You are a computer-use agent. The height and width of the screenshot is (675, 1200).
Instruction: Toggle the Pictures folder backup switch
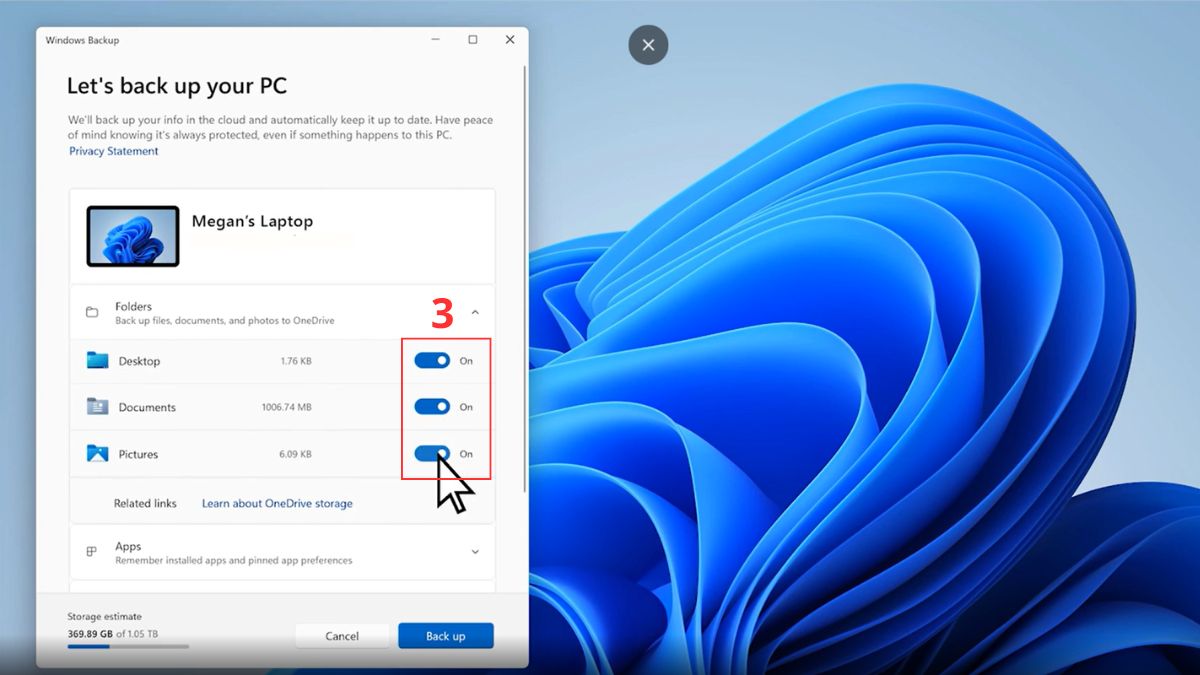tap(432, 454)
